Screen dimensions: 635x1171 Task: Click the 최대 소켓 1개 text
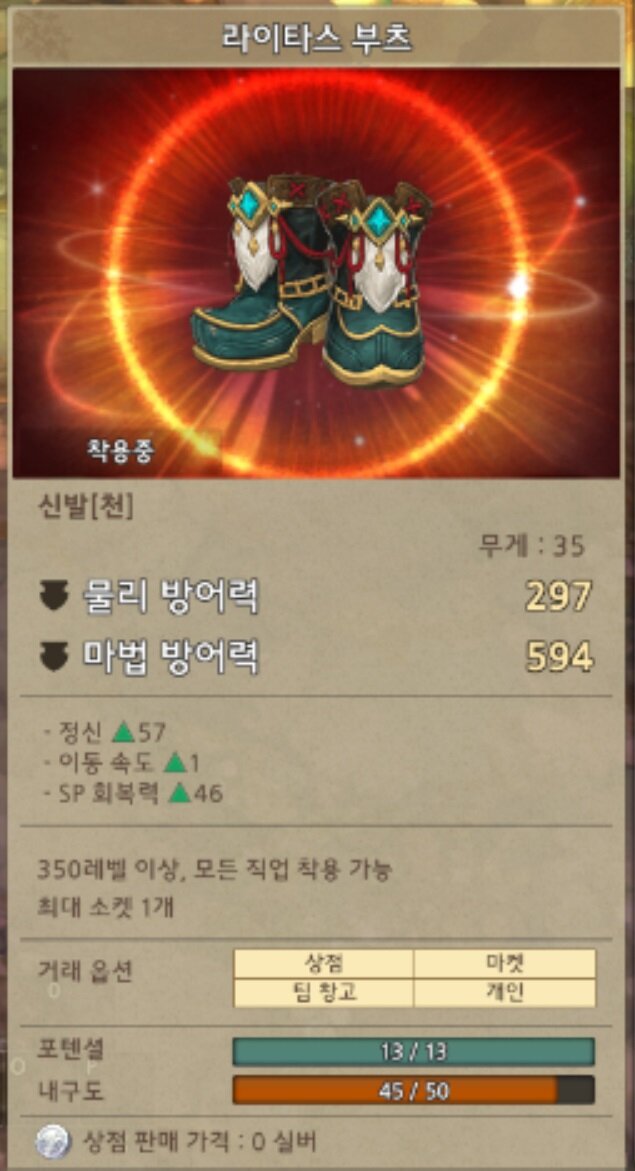coord(106,907)
